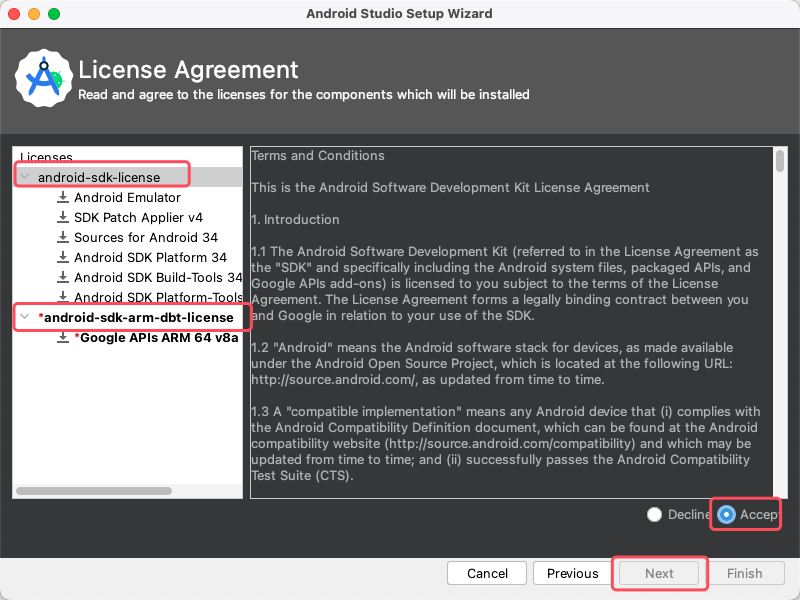Click the '1. Introduction' heading in license text
Viewport: 800px width, 600px height.
295,219
